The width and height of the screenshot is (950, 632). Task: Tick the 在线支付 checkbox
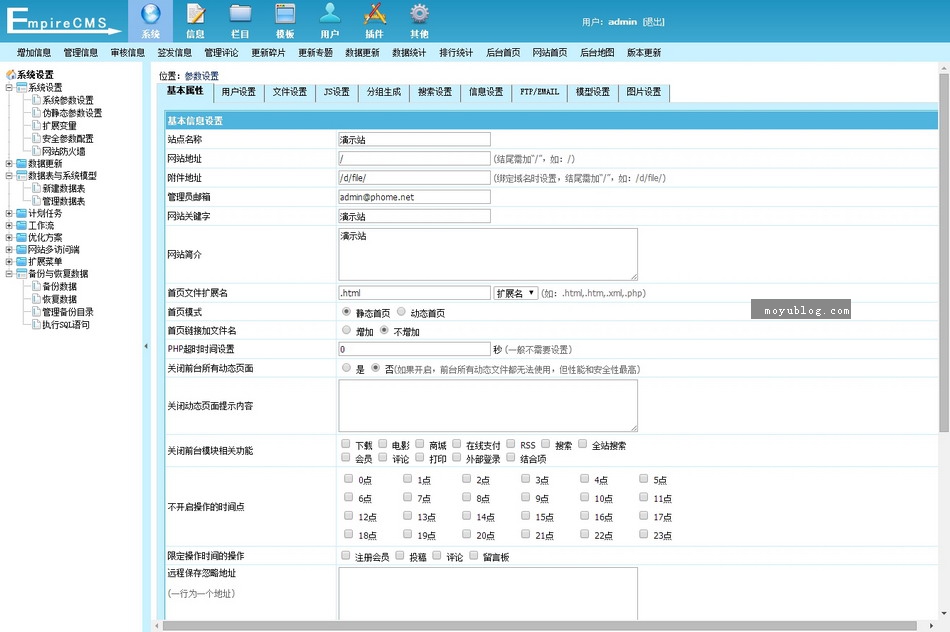pos(456,444)
